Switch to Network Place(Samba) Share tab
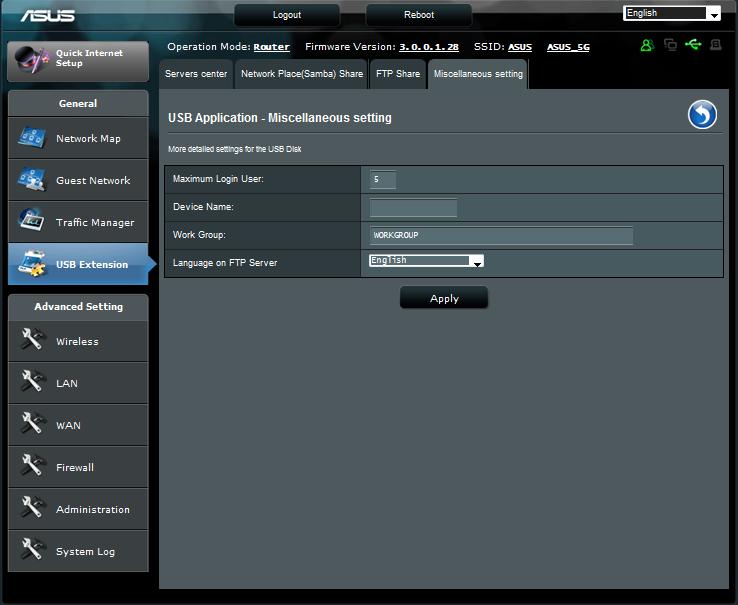Viewport: 738px width, 605px height. click(x=302, y=74)
